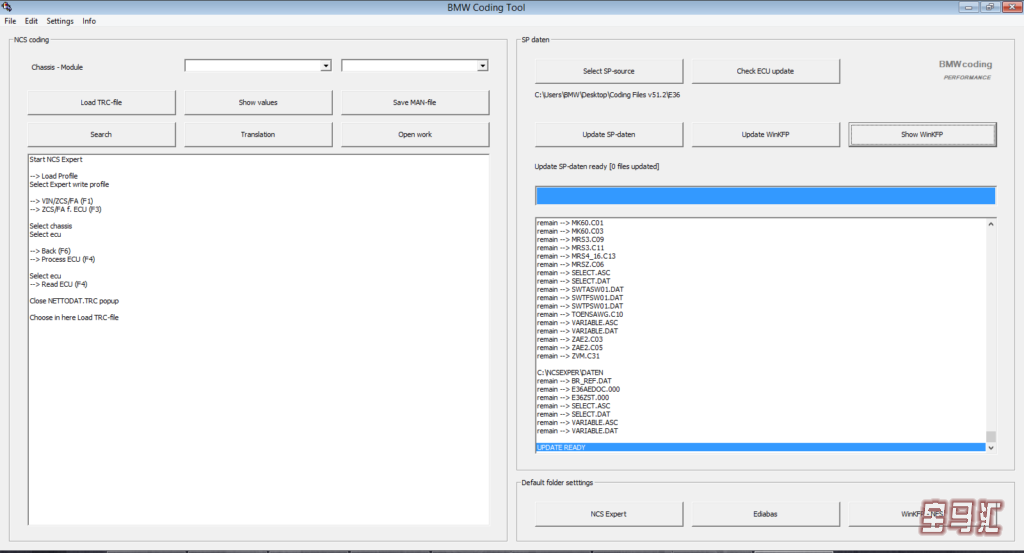Click the 'remain --> ZVM.C31' log line
This screenshot has height=553, width=1024.
click(568, 356)
